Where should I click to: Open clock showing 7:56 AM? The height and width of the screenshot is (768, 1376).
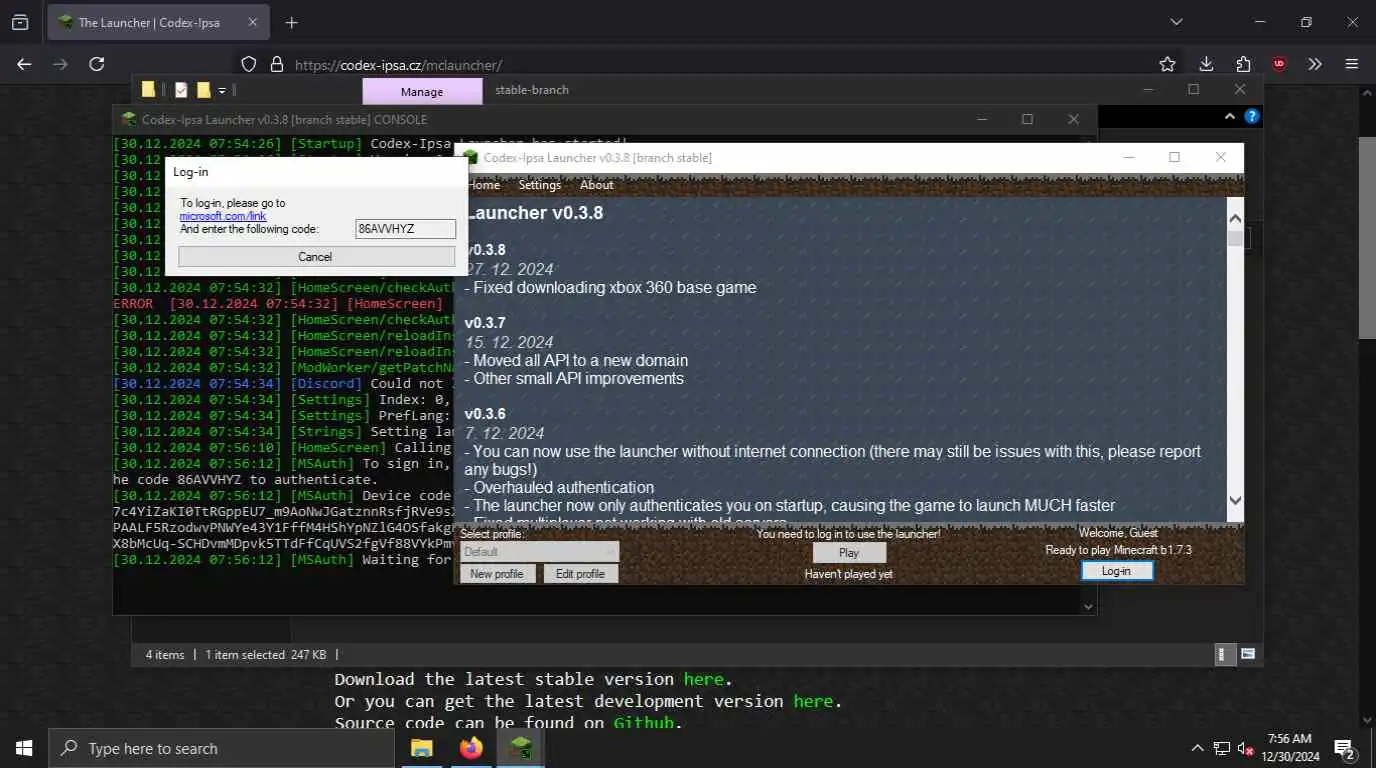click(1290, 748)
